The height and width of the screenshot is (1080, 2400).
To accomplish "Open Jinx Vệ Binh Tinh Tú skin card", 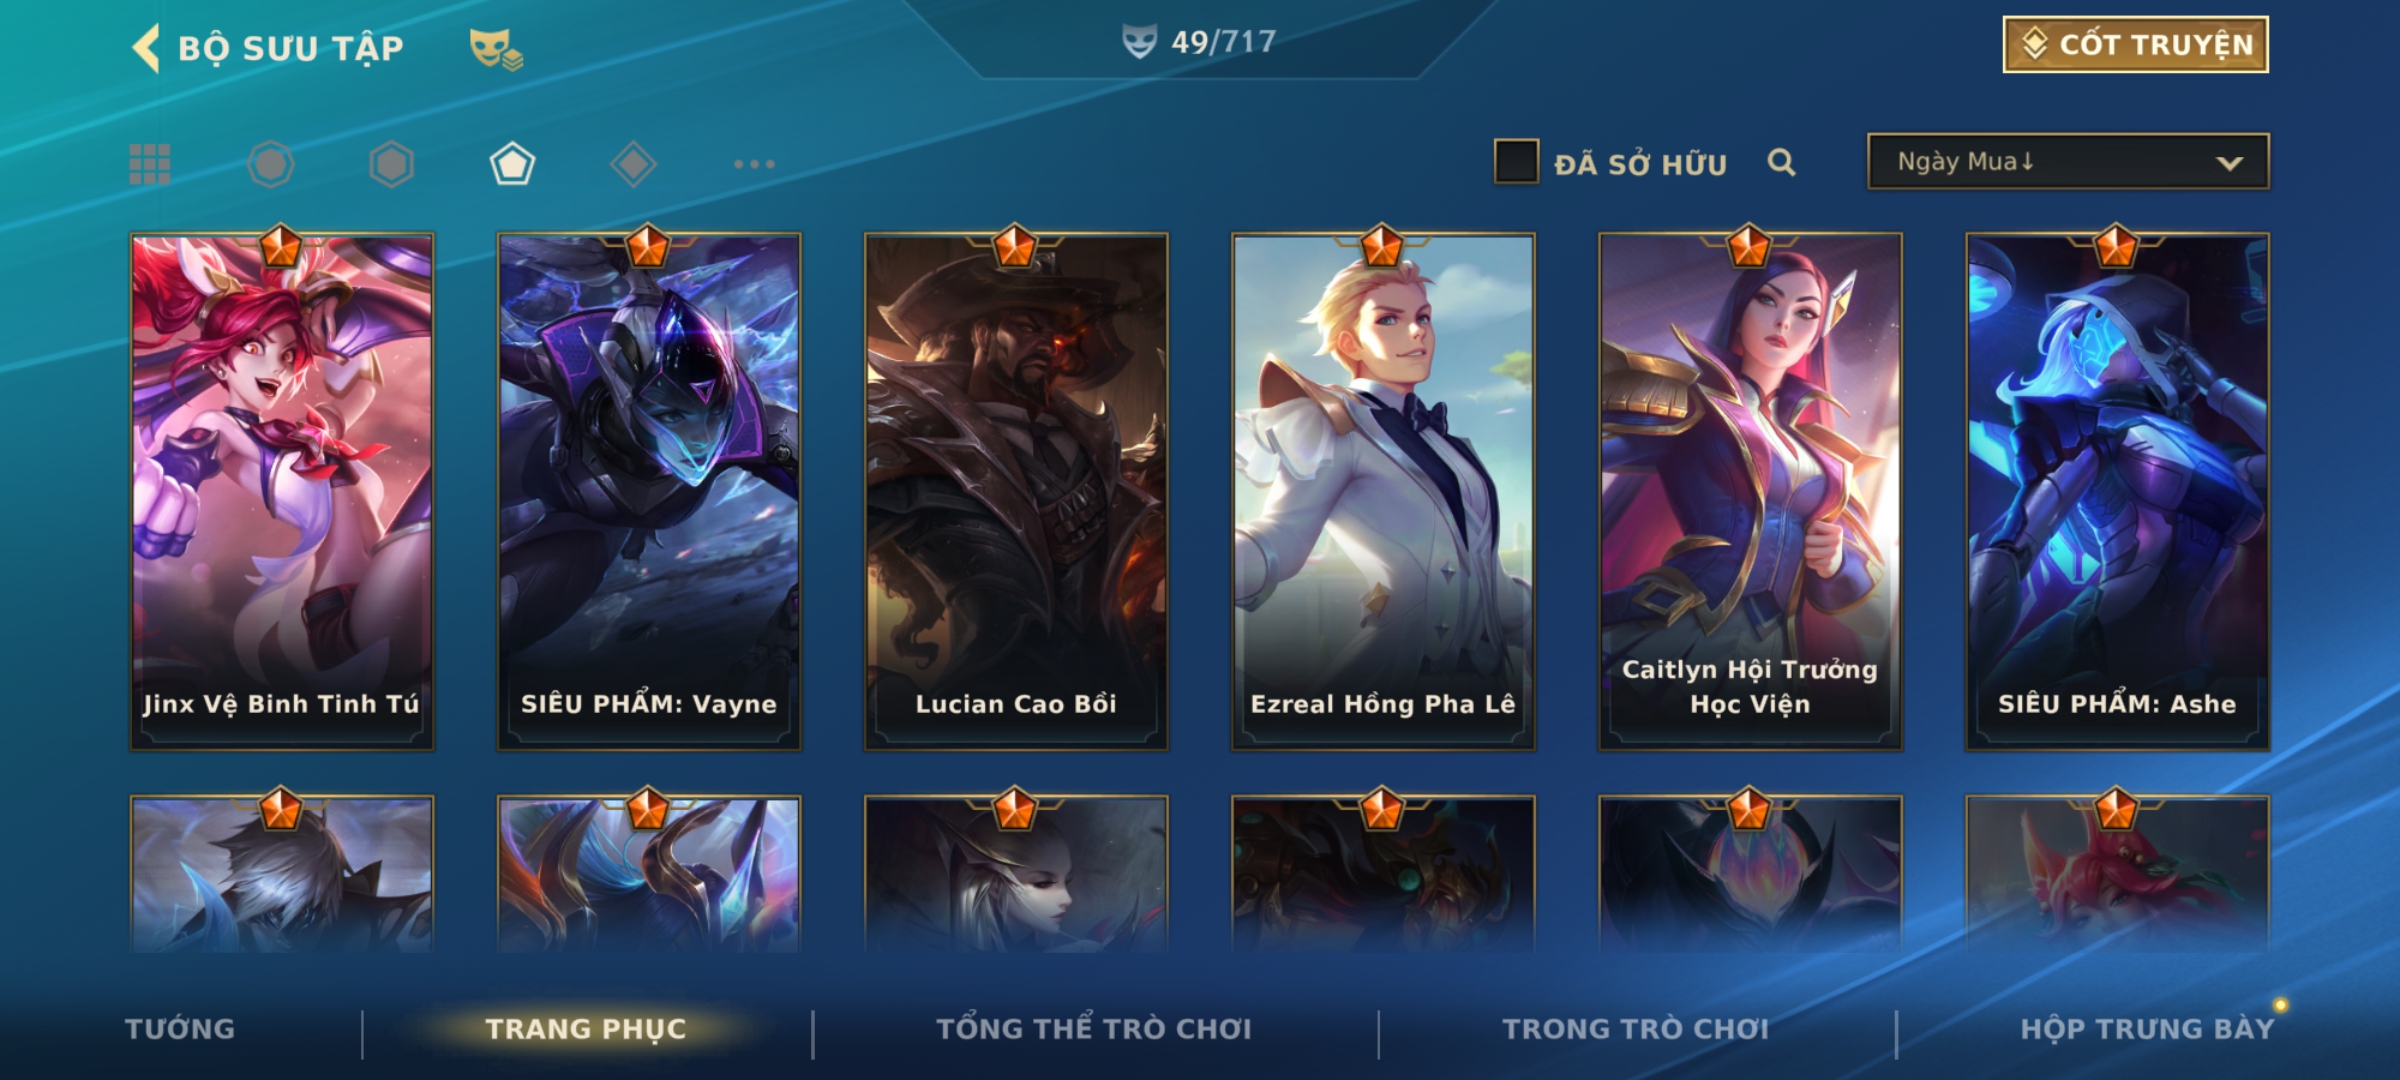I will [282, 491].
